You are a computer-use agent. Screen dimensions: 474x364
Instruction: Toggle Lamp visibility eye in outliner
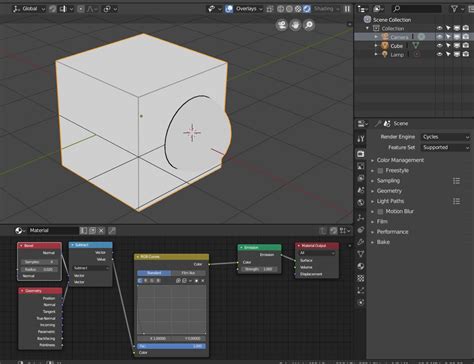click(x=439, y=54)
